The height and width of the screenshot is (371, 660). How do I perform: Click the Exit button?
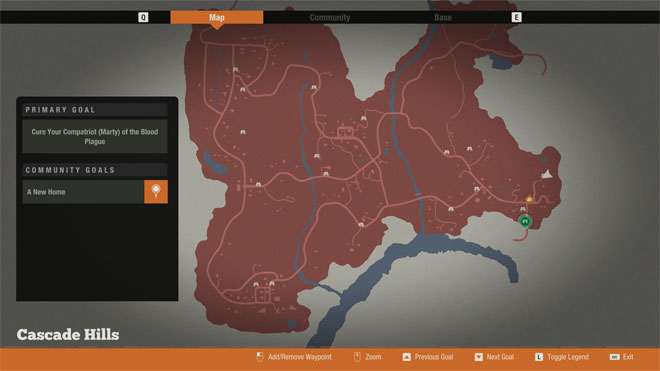pyautogui.click(x=628, y=357)
